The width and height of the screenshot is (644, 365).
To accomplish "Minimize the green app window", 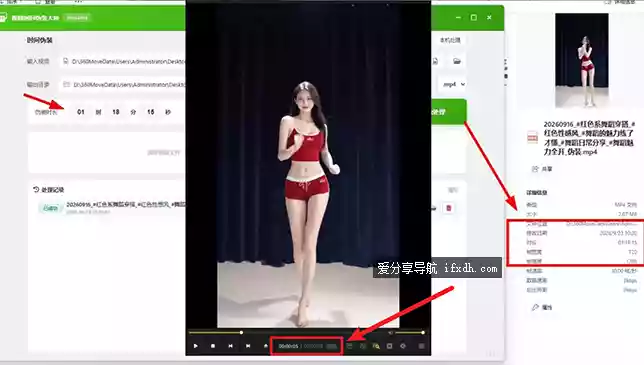I will pyautogui.click(x=458, y=18).
